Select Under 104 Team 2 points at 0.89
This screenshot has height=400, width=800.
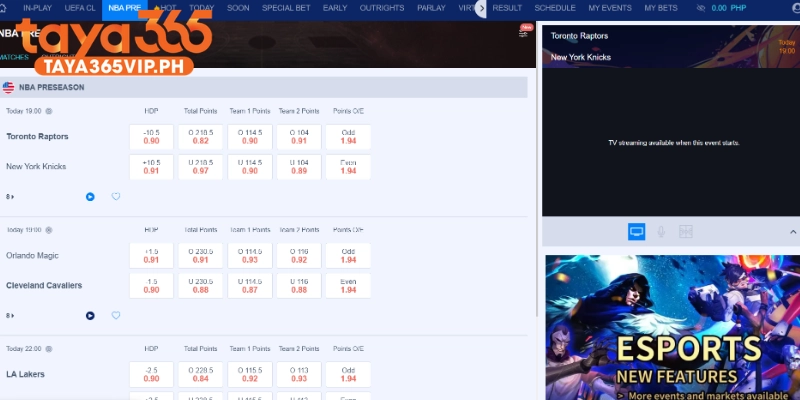[x=299, y=167]
